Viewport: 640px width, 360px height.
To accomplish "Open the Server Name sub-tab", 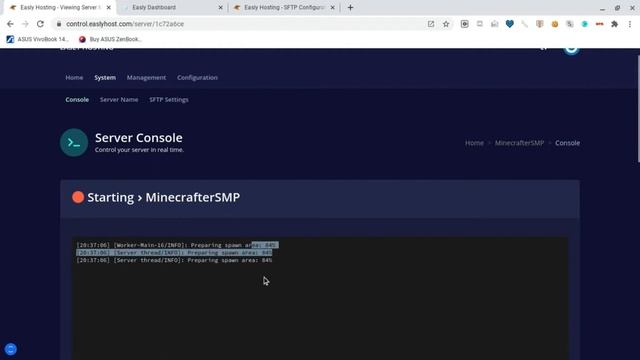I will 119,100.
